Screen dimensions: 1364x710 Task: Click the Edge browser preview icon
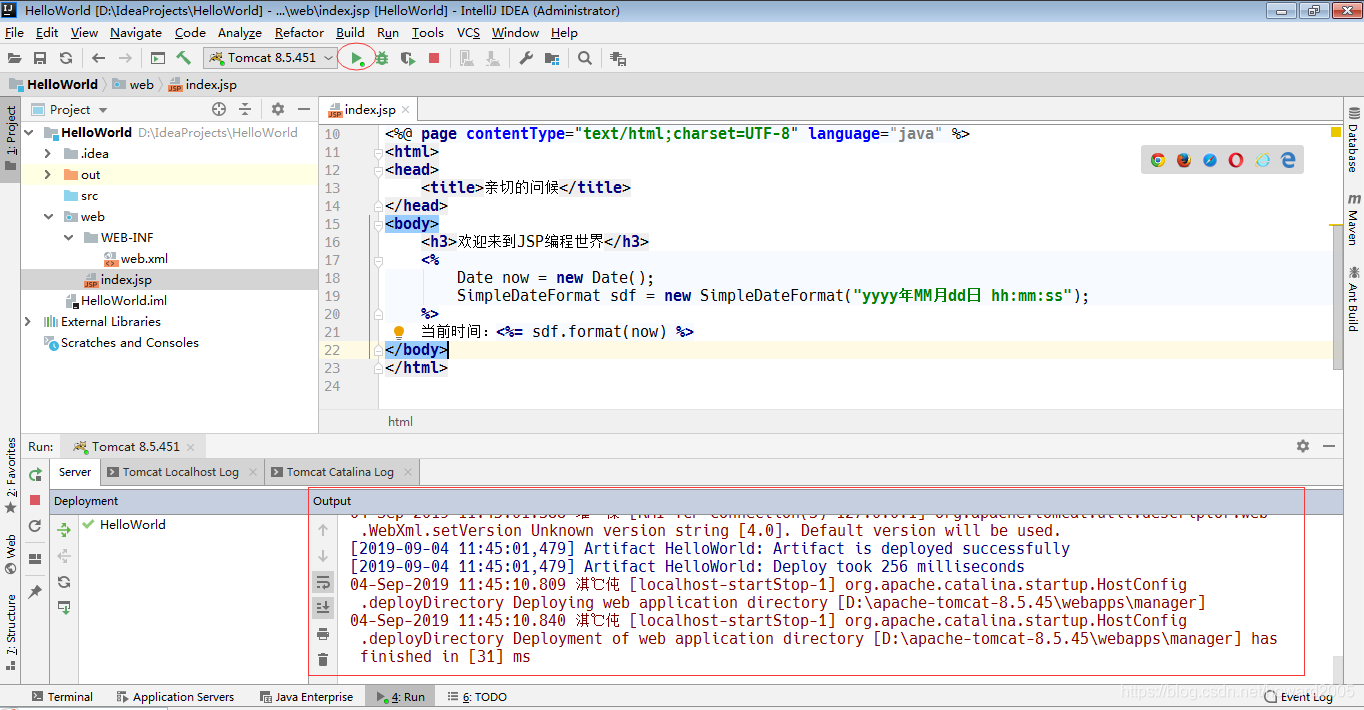(x=1288, y=160)
